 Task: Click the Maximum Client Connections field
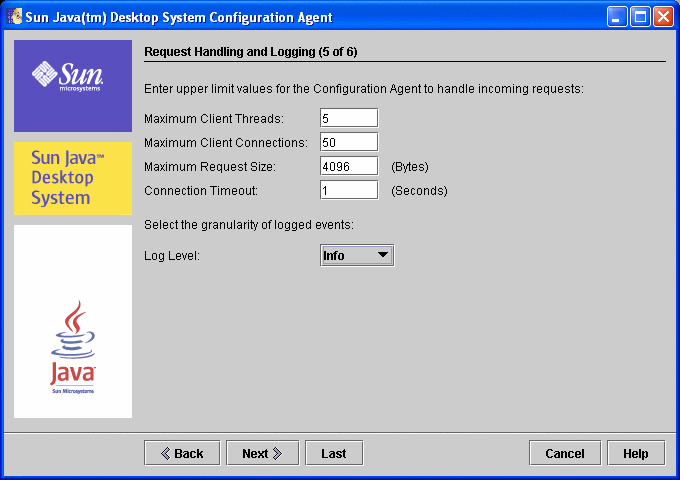click(x=349, y=142)
